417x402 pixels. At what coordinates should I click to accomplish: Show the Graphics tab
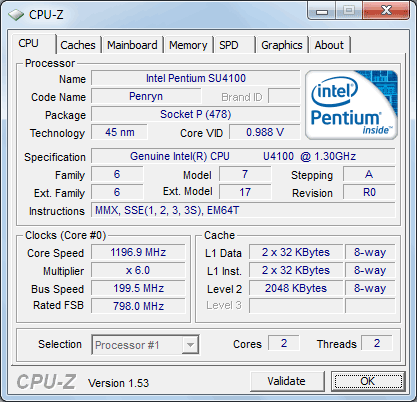click(282, 45)
